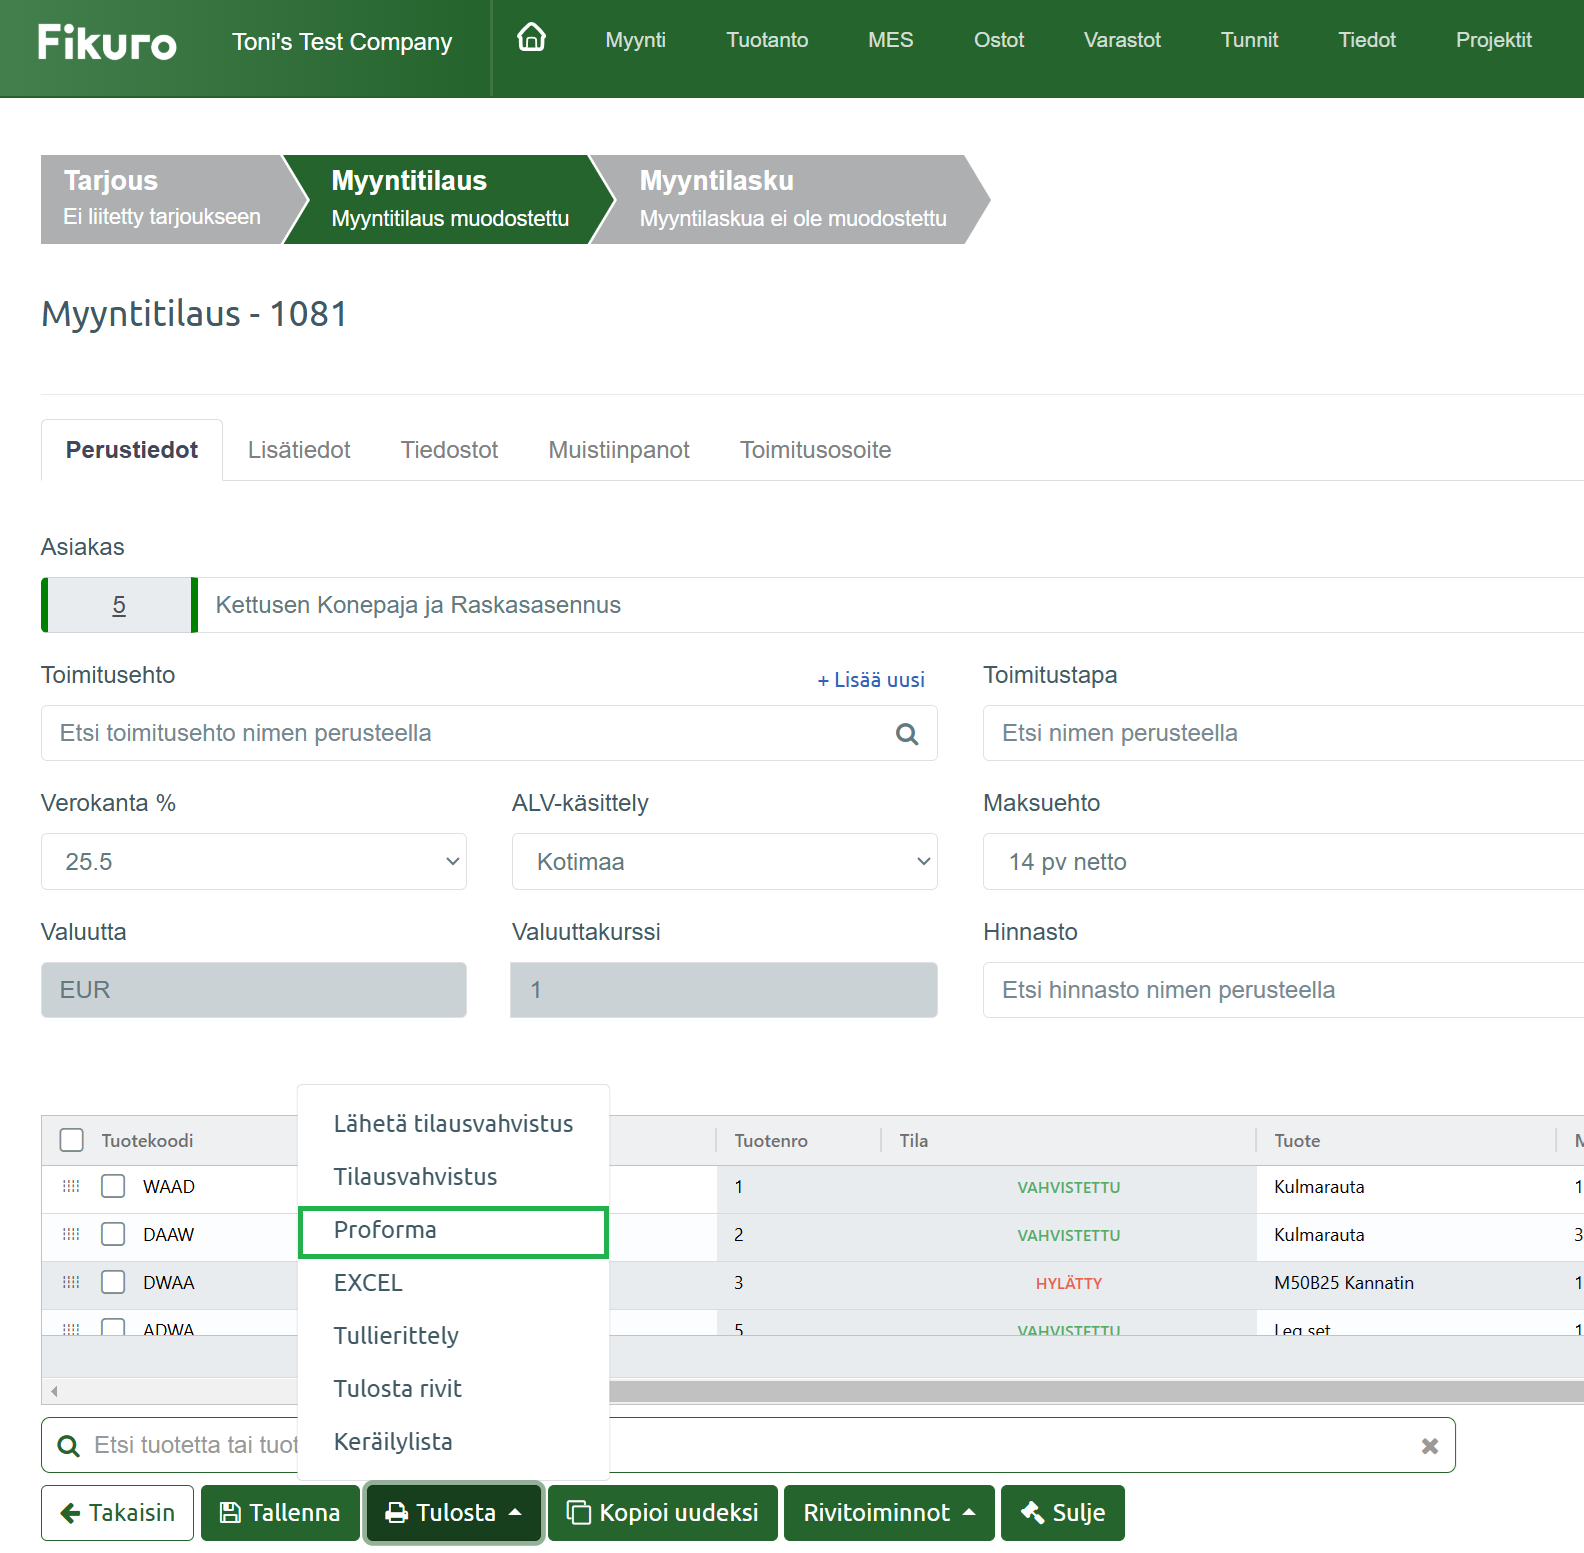The width and height of the screenshot is (1584, 1553).
Task: Click the toimitusehto search magnifier icon
Action: [907, 734]
